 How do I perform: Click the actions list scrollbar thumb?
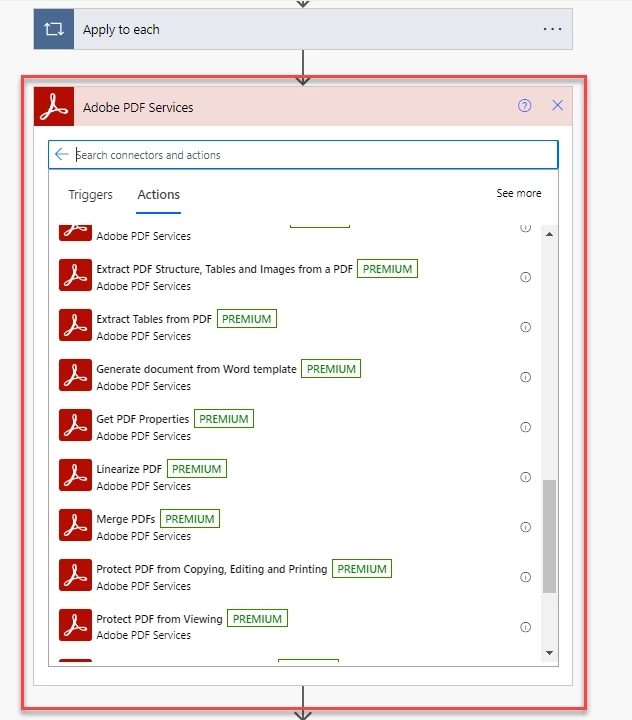click(x=549, y=536)
